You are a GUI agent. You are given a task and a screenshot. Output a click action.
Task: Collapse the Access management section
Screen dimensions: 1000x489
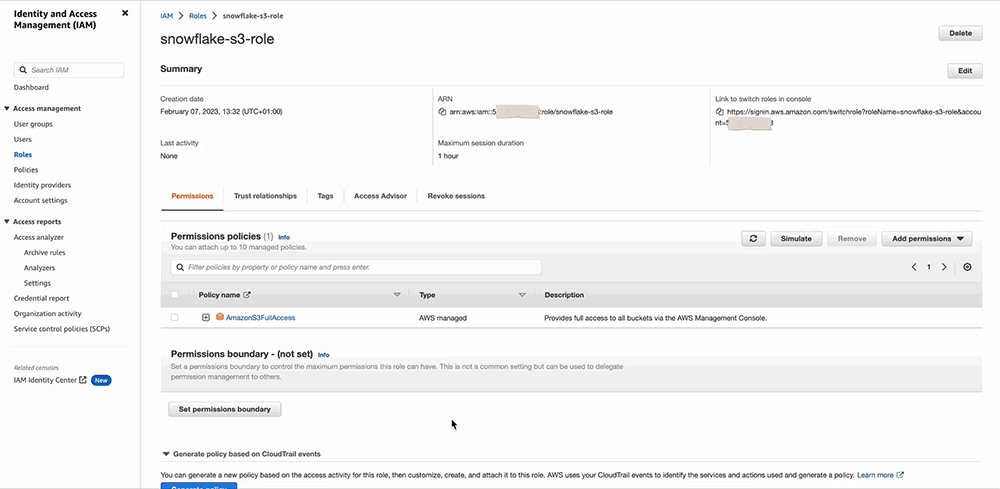(x=7, y=109)
